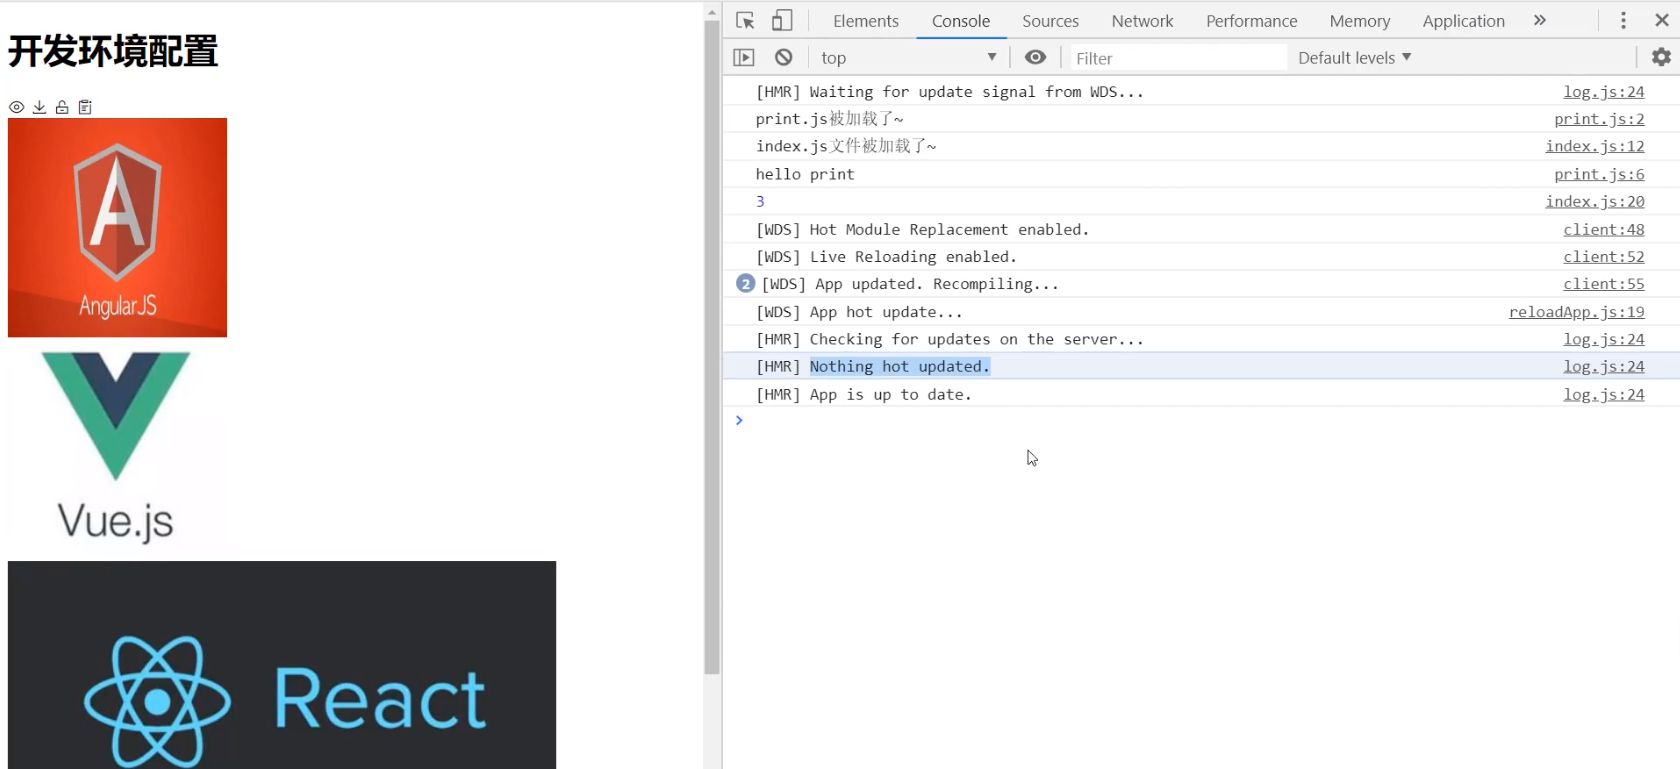Click the Vue.js logo image

117,448
